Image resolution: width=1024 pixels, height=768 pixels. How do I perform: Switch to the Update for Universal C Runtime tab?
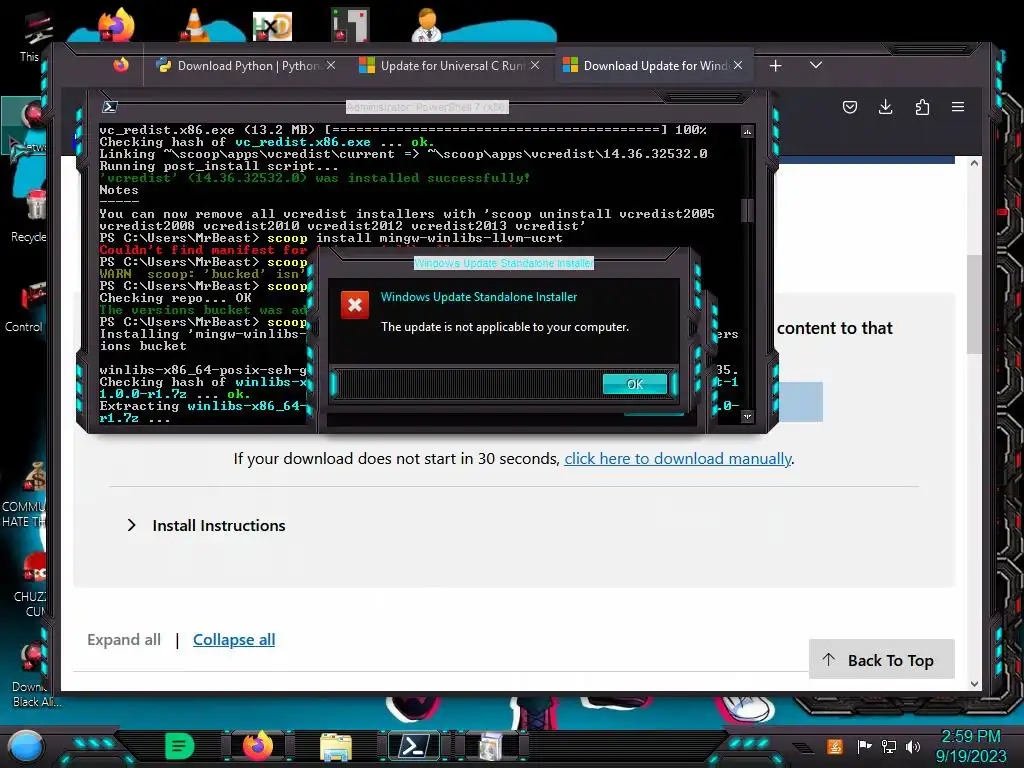[x=452, y=66]
